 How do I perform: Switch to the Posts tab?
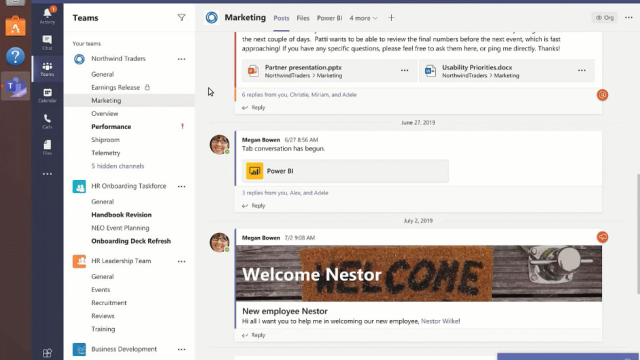point(281,18)
